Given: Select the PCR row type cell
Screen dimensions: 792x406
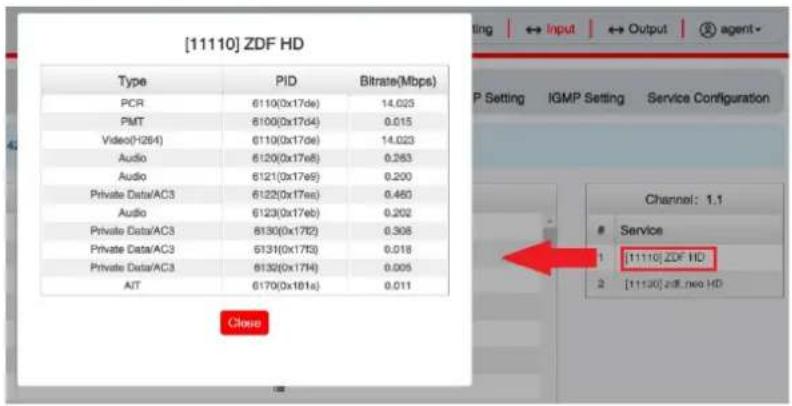Looking at the screenshot, I should (132, 103).
